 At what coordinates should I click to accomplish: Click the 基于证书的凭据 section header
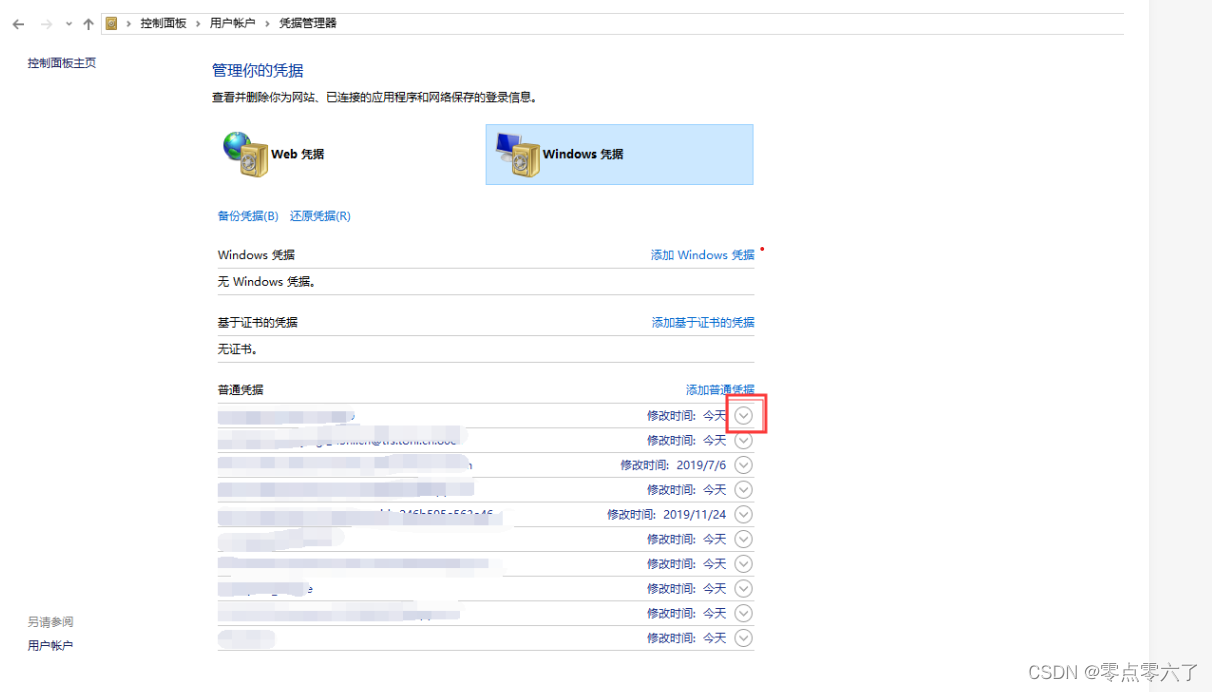click(258, 323)
